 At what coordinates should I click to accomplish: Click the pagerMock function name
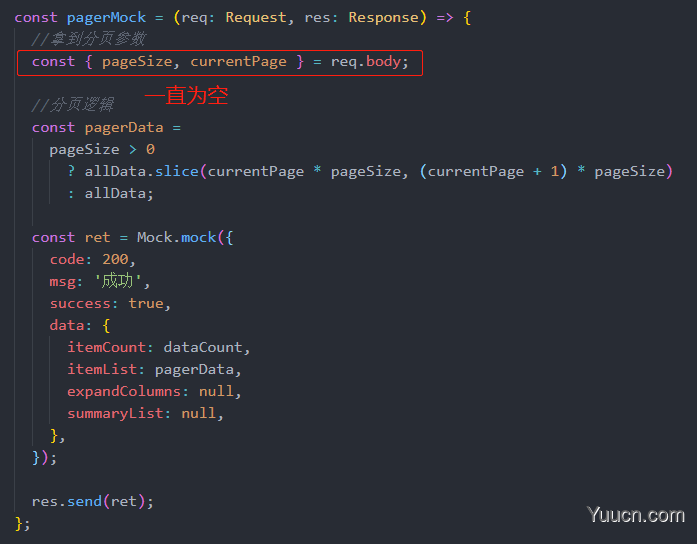[x=106, y=18]
